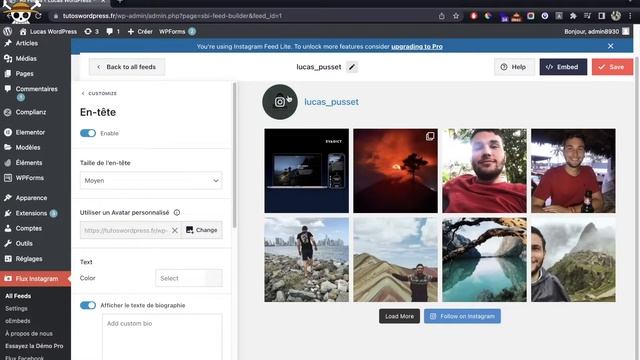Select Flux Instagram in the sidebar
The height and width of the screenshot is (360, 640).
click(x=37, y=279)
